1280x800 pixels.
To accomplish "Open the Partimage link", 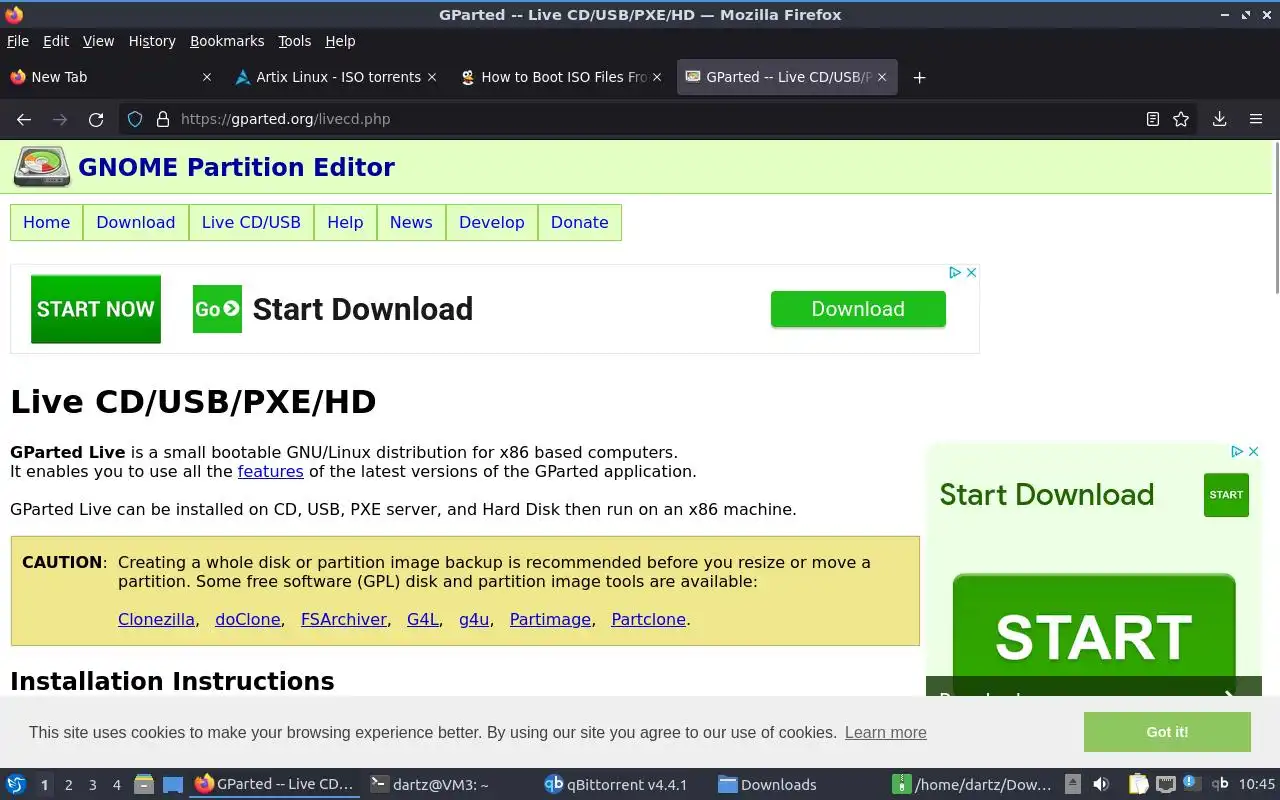I will [550, 619].
